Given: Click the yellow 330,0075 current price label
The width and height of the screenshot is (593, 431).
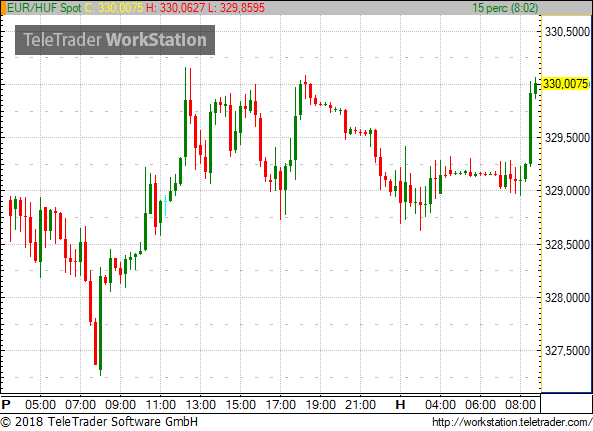Looking at the screenshot, I should 566,84.
